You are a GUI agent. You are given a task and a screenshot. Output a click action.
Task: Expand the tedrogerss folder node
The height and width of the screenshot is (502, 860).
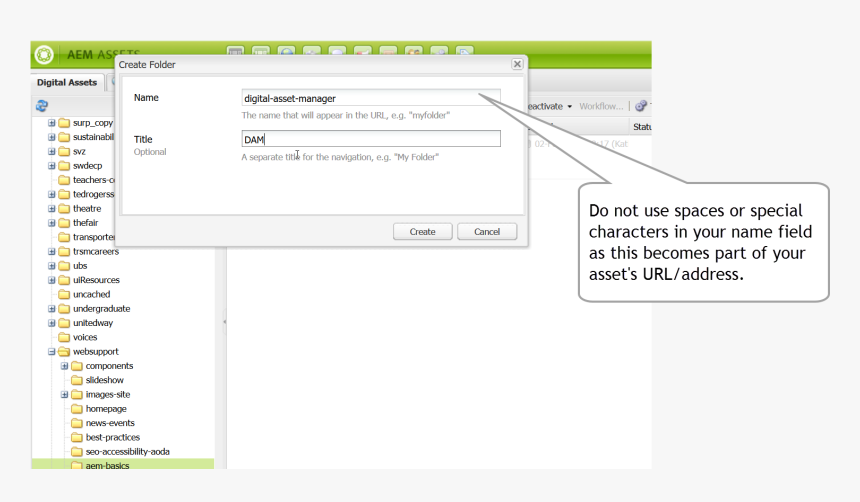pyautogui.click(x=52, y=194)
